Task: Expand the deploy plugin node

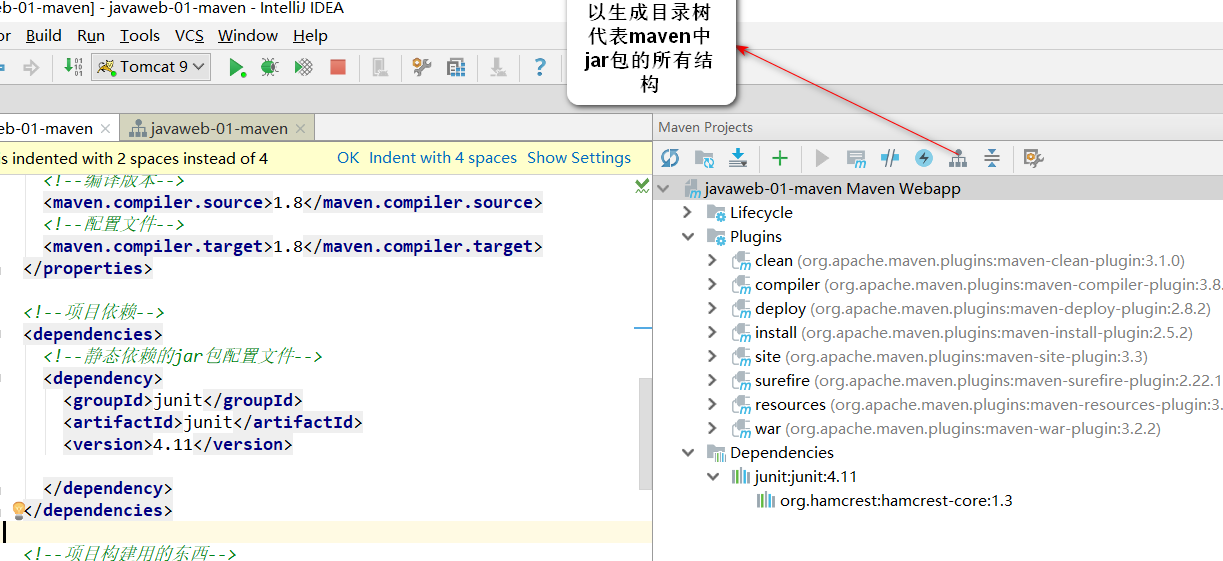Action: (x=712, y=308)
